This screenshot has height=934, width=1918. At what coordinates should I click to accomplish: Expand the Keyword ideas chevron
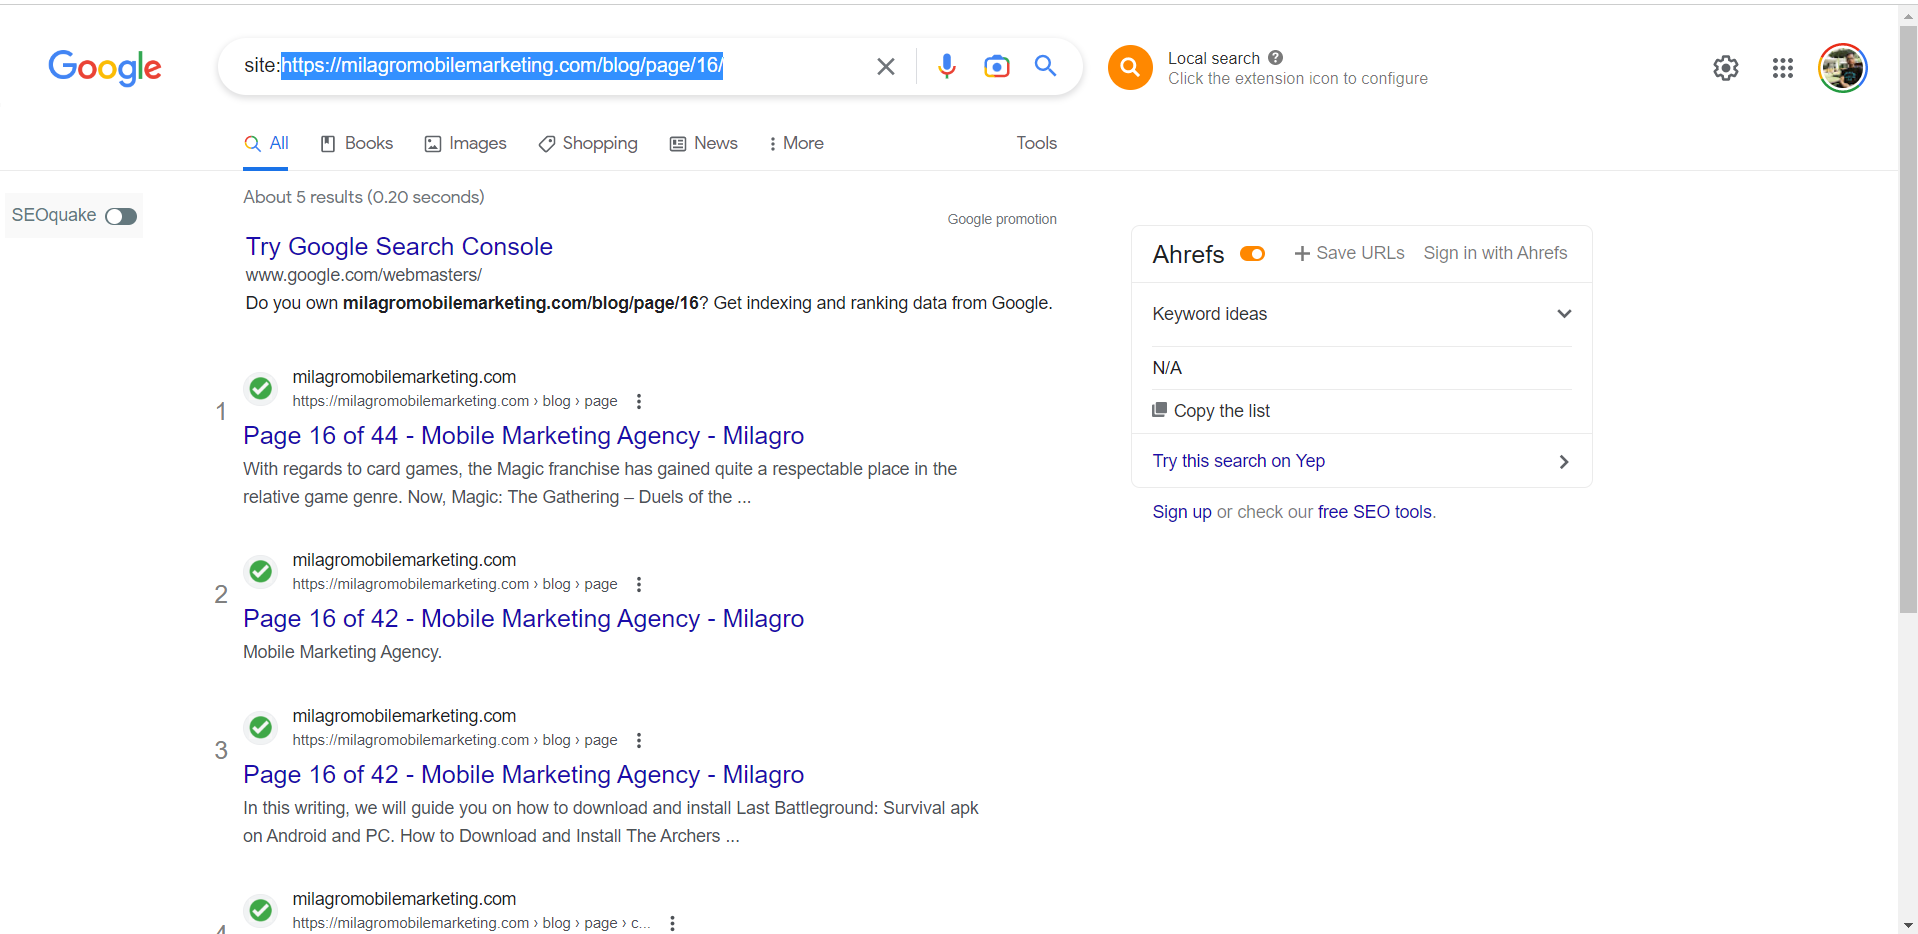[x=1564, y=314]
